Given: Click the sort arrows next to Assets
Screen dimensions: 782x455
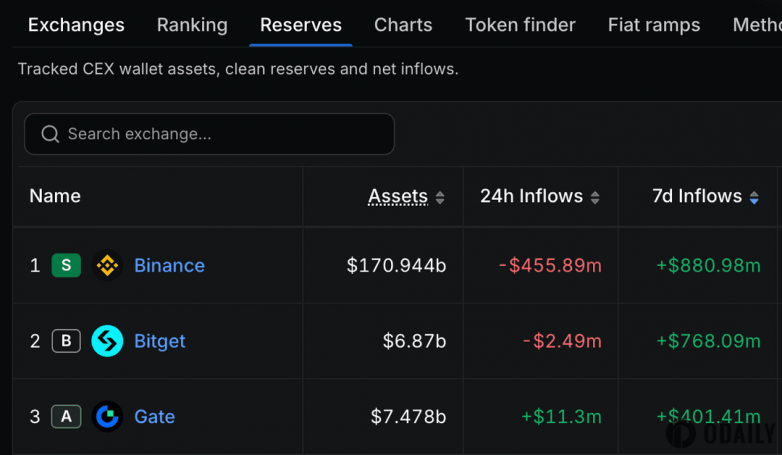Looking at the screenshot, I should [x=439, y=198].
